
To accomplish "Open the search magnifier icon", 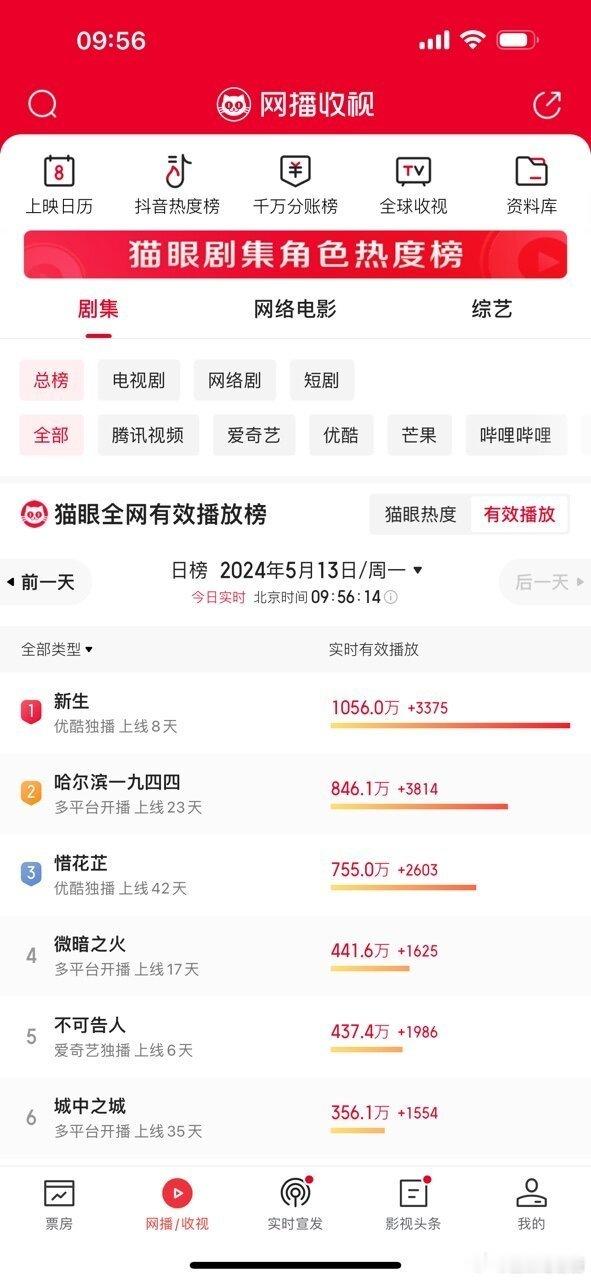I will 42,104.
